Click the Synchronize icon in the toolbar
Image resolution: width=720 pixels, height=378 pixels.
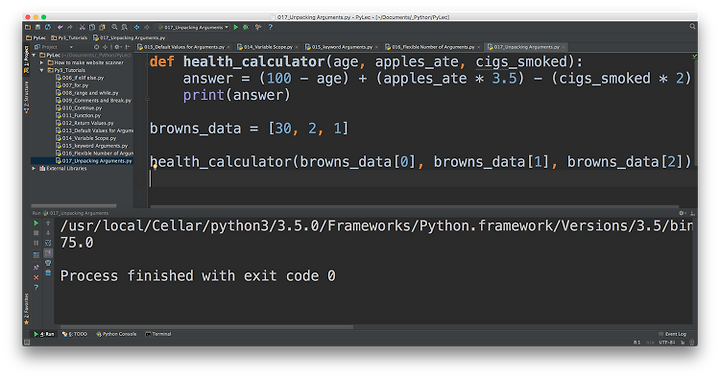coord(48,27)
